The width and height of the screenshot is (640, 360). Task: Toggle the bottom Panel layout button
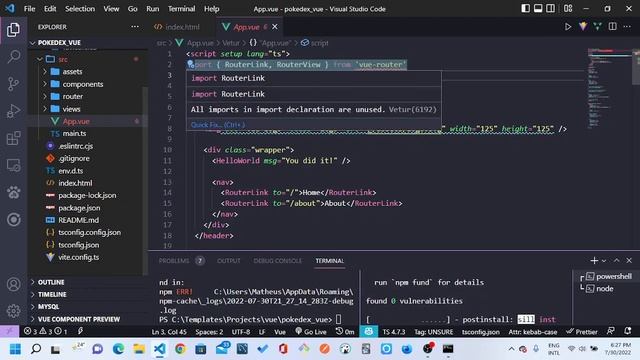[x=538, y=9]
